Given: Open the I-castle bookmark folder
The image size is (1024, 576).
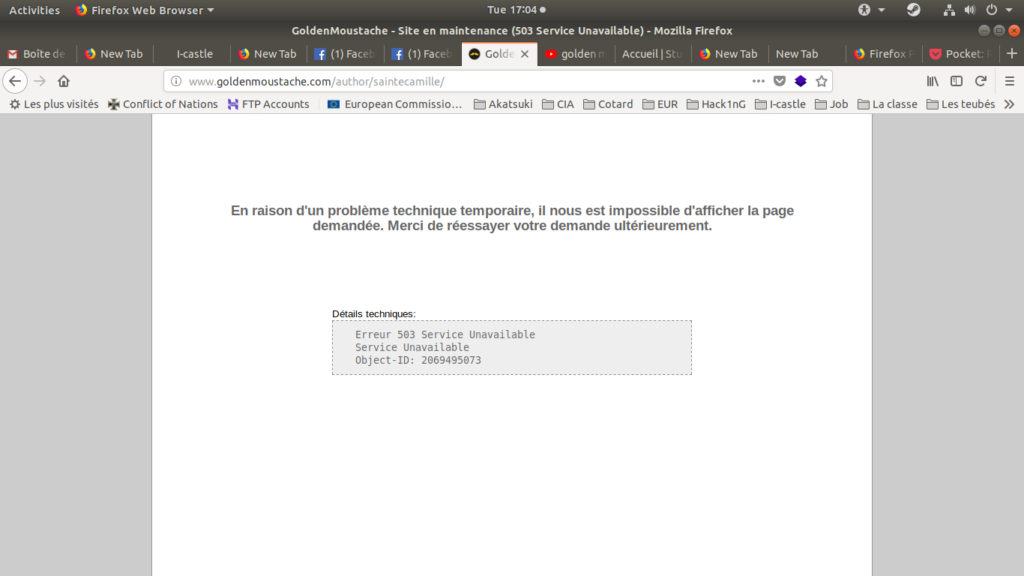Looking at the screenshot, I should pos(780,104).
